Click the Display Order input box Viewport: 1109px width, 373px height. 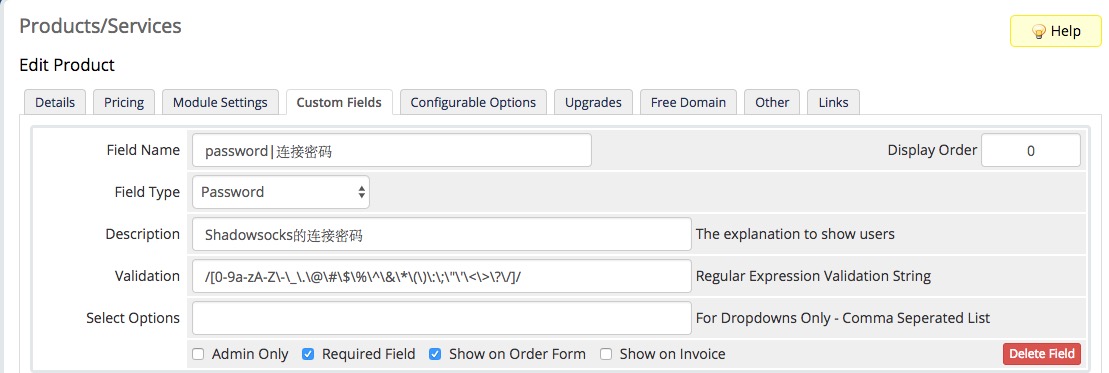(x=1030, y=150)
